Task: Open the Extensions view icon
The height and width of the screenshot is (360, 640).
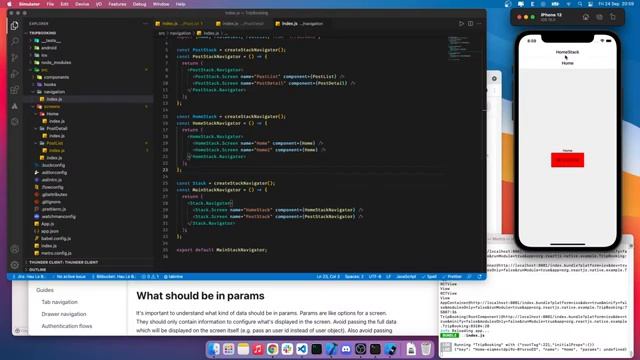Action: tap(15, 89)
